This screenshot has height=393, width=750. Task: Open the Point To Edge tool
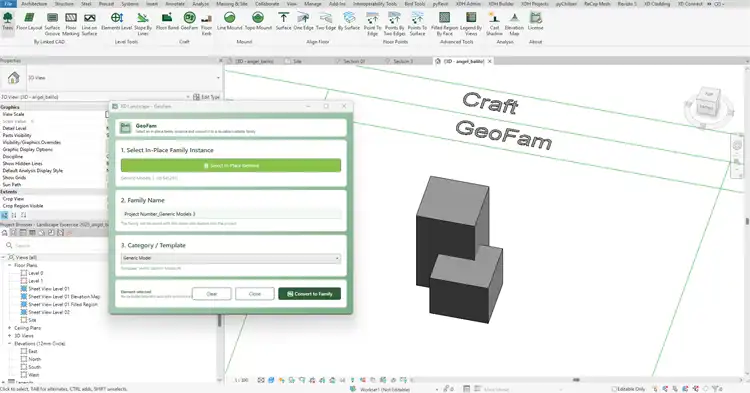[x=372, y=24]
